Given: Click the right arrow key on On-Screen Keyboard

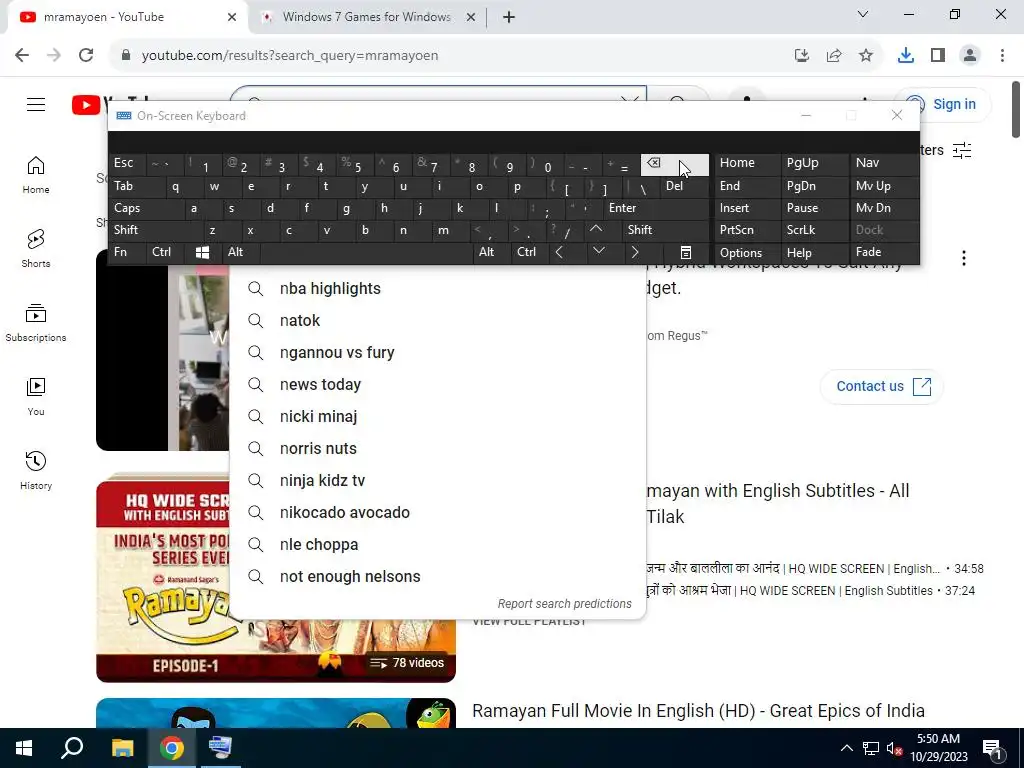Looking at the screenshot, I should click(635, 253).
